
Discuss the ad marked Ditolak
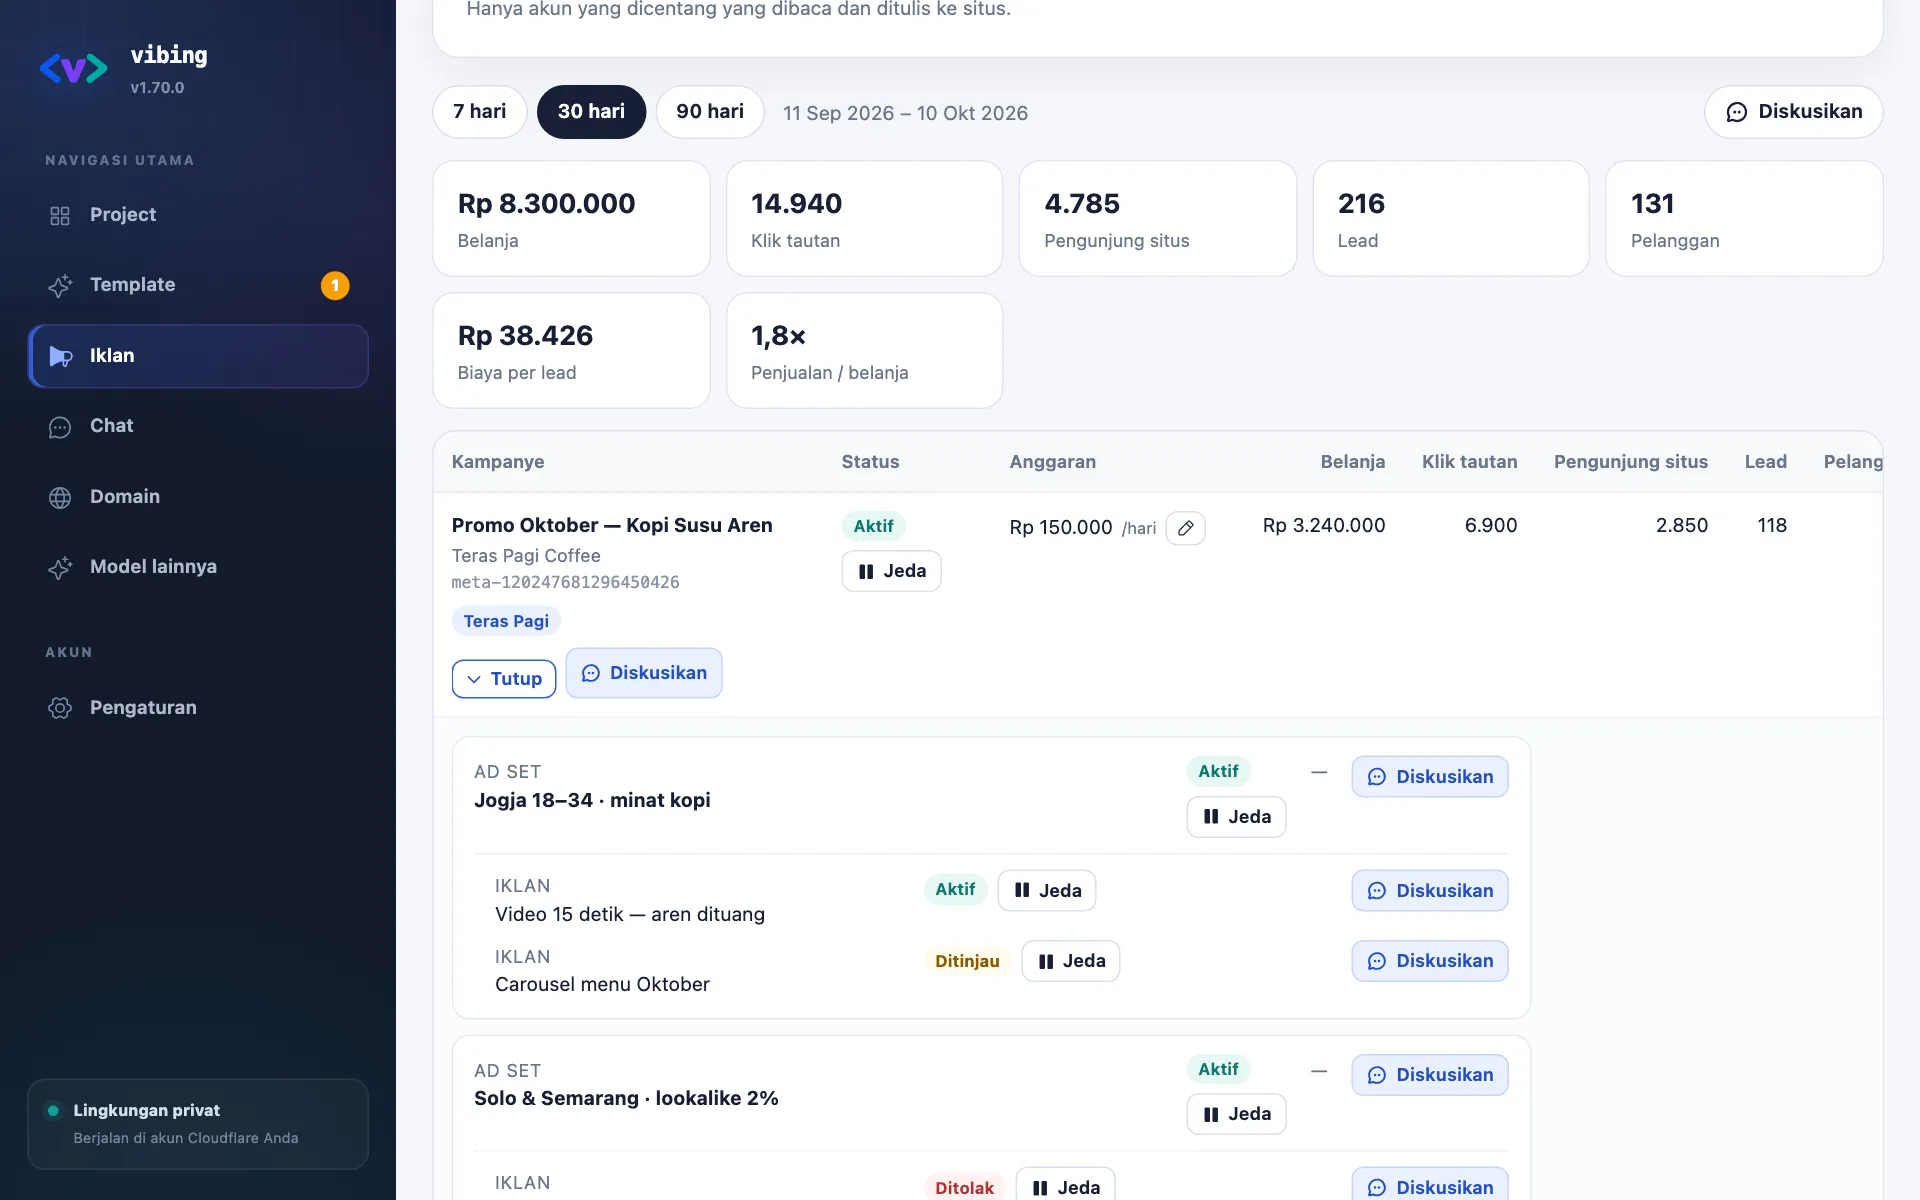point(1430,1186)
